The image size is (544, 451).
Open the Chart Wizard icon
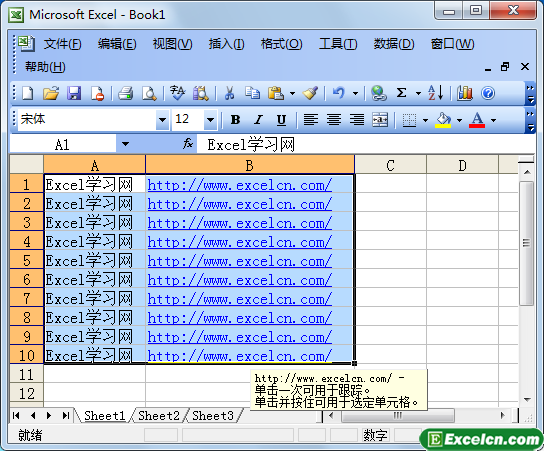point(464,93)
